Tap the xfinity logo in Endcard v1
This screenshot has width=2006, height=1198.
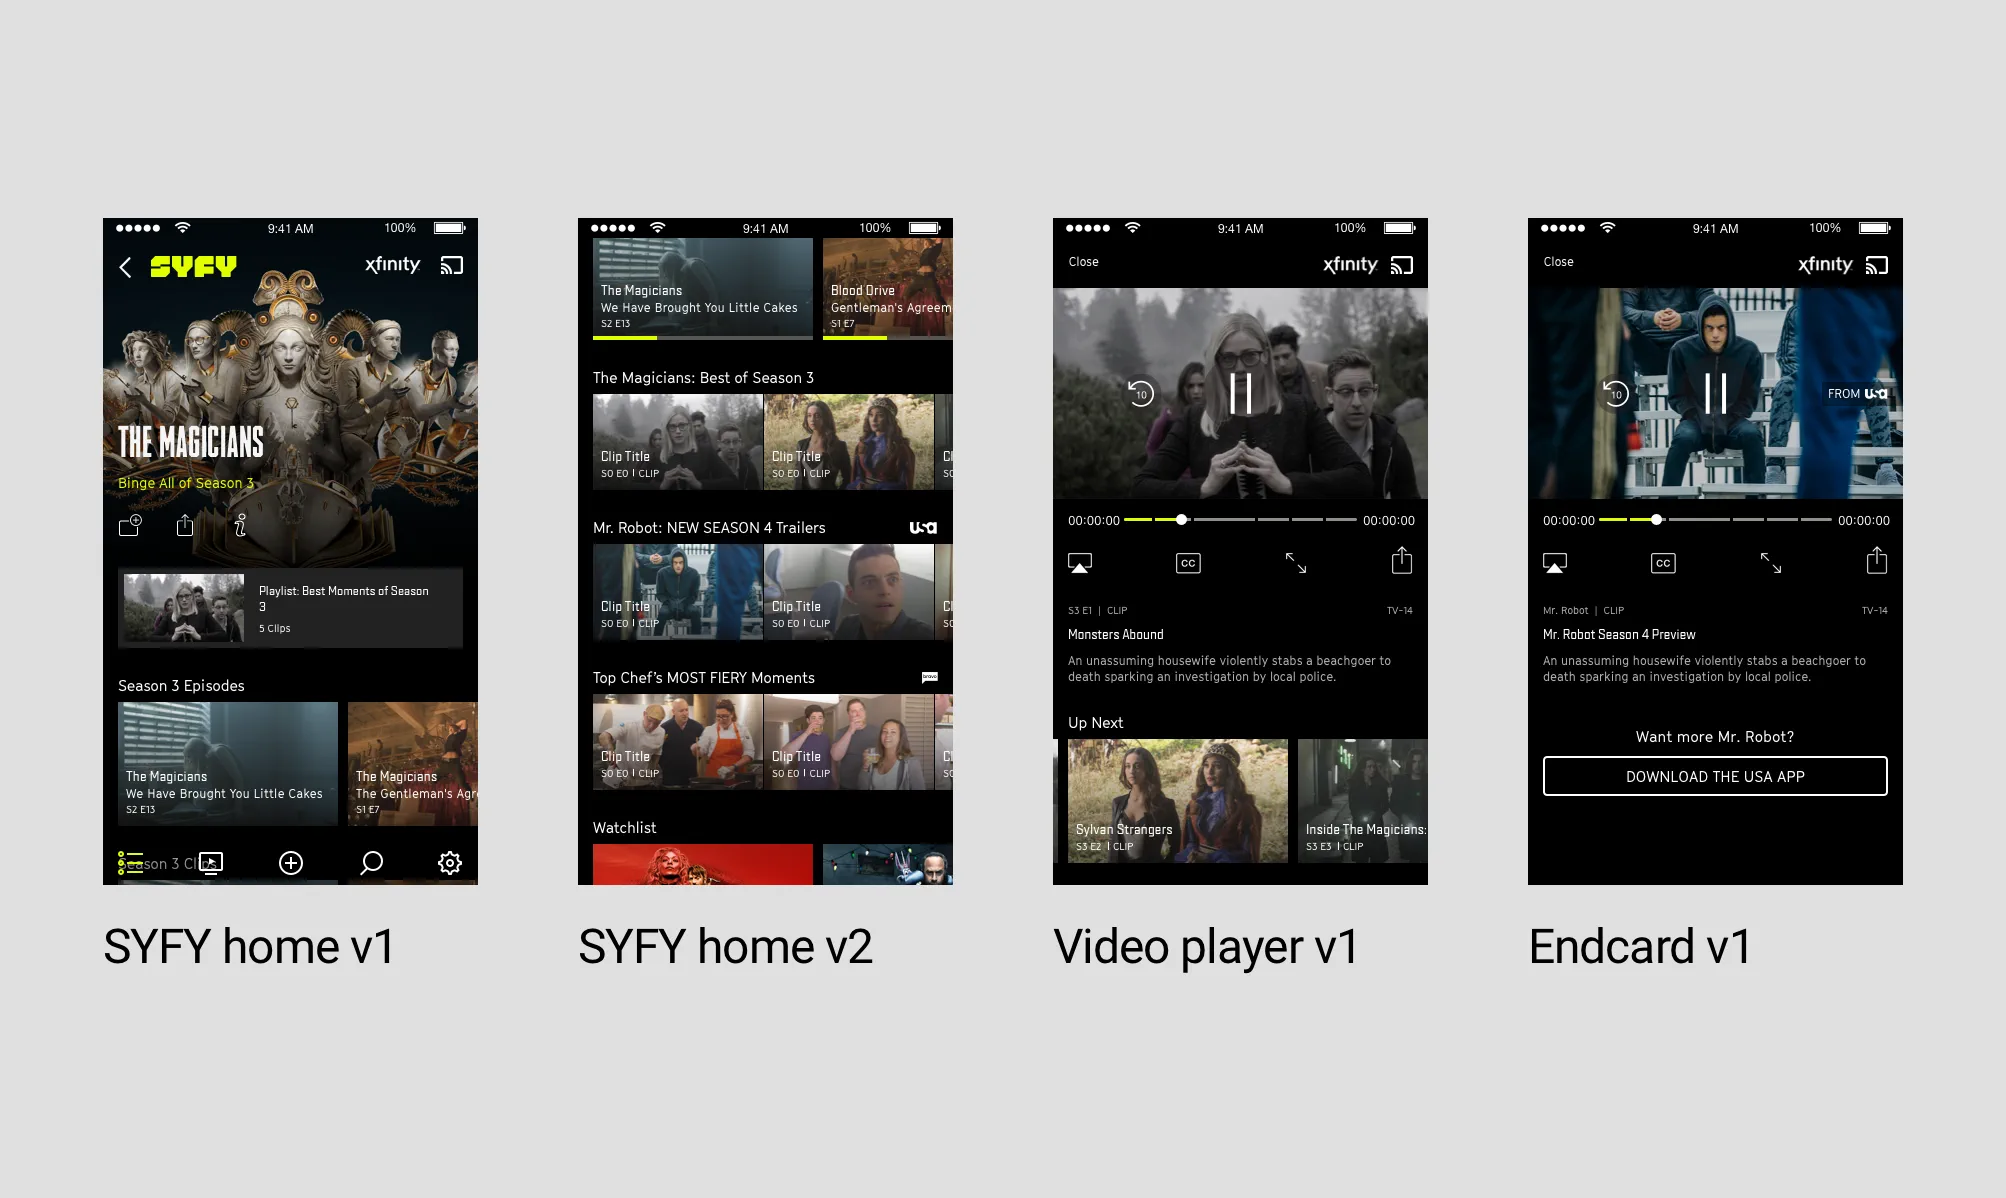[1825, 265]
